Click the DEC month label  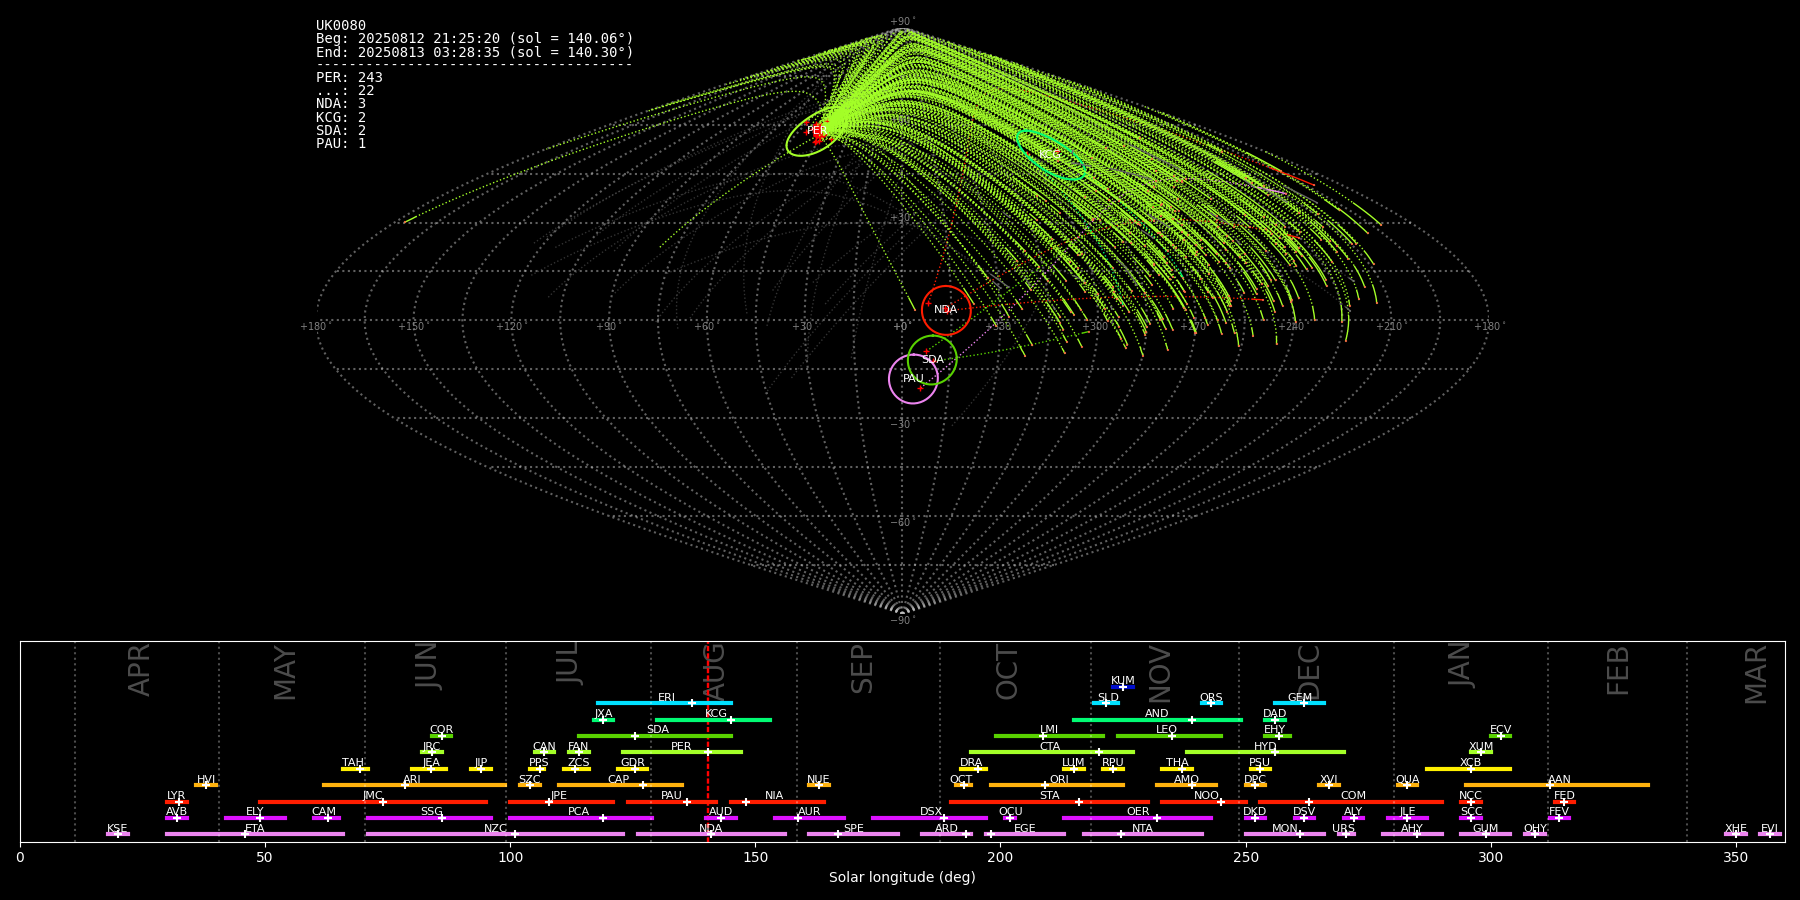pos(1309,672)
